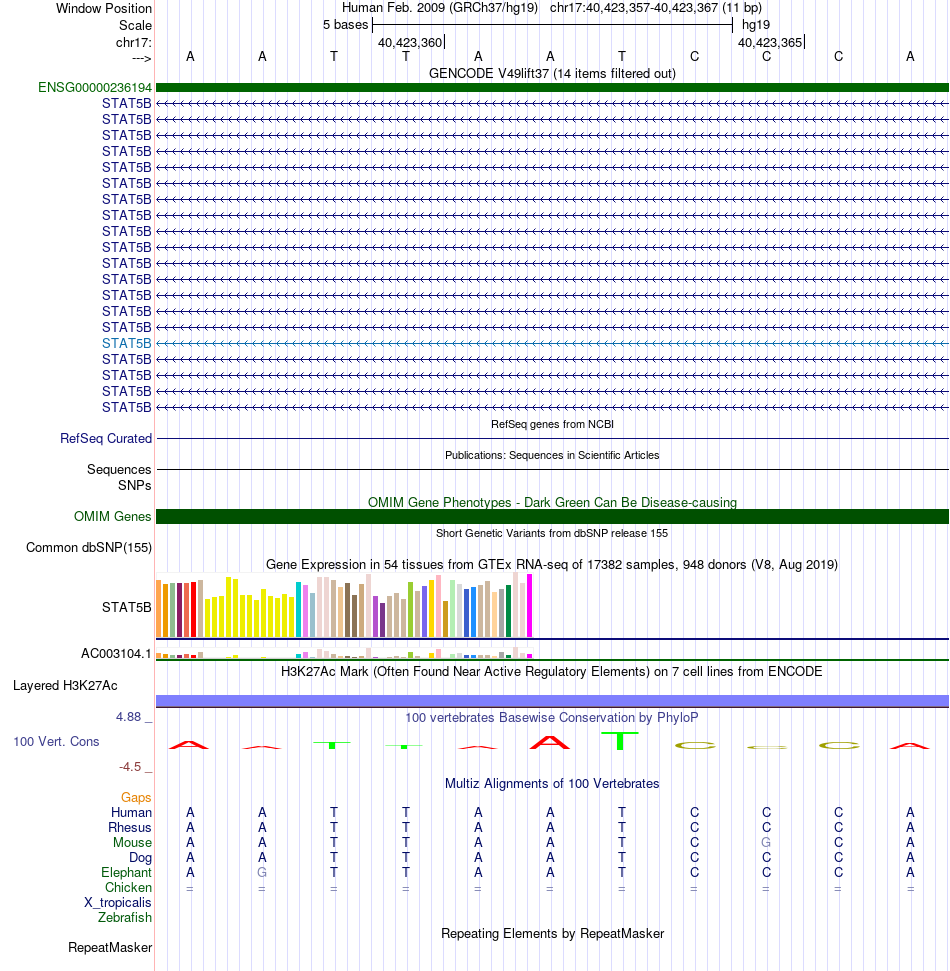950x971 pixels.
Task: Click the chr17:40,423,357-40,423,367 position text
Action: (634, 8)
